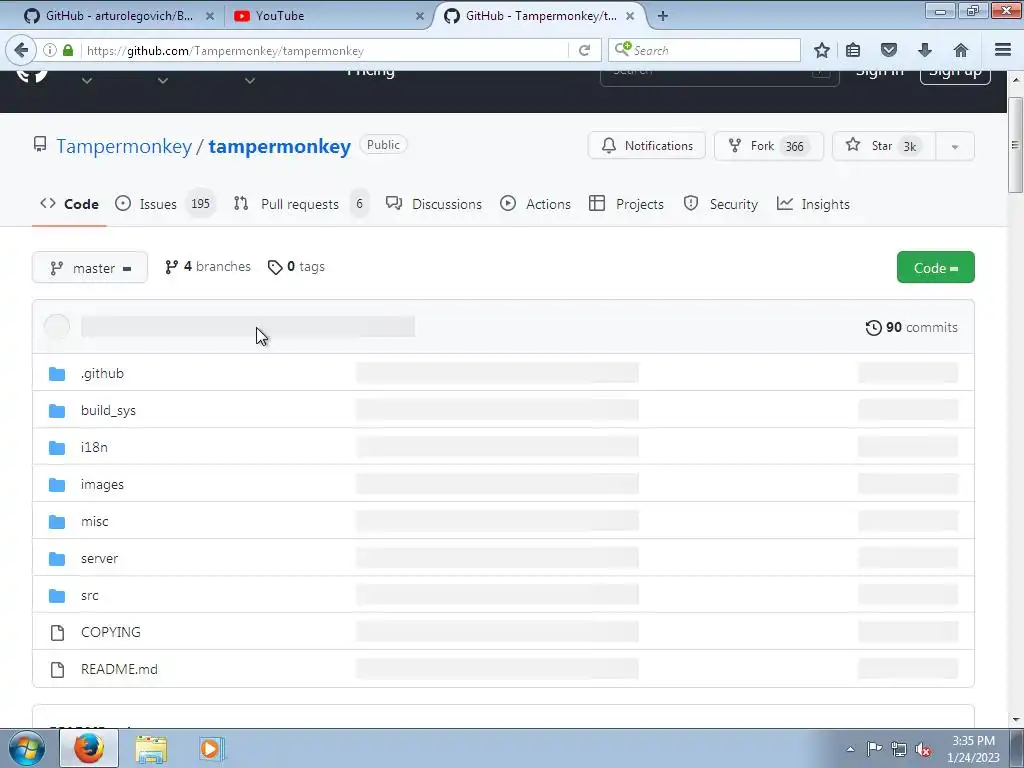This screenshot has height=768, width=1024.
Task: Click the file icon beside README.md
Action: 57,669
